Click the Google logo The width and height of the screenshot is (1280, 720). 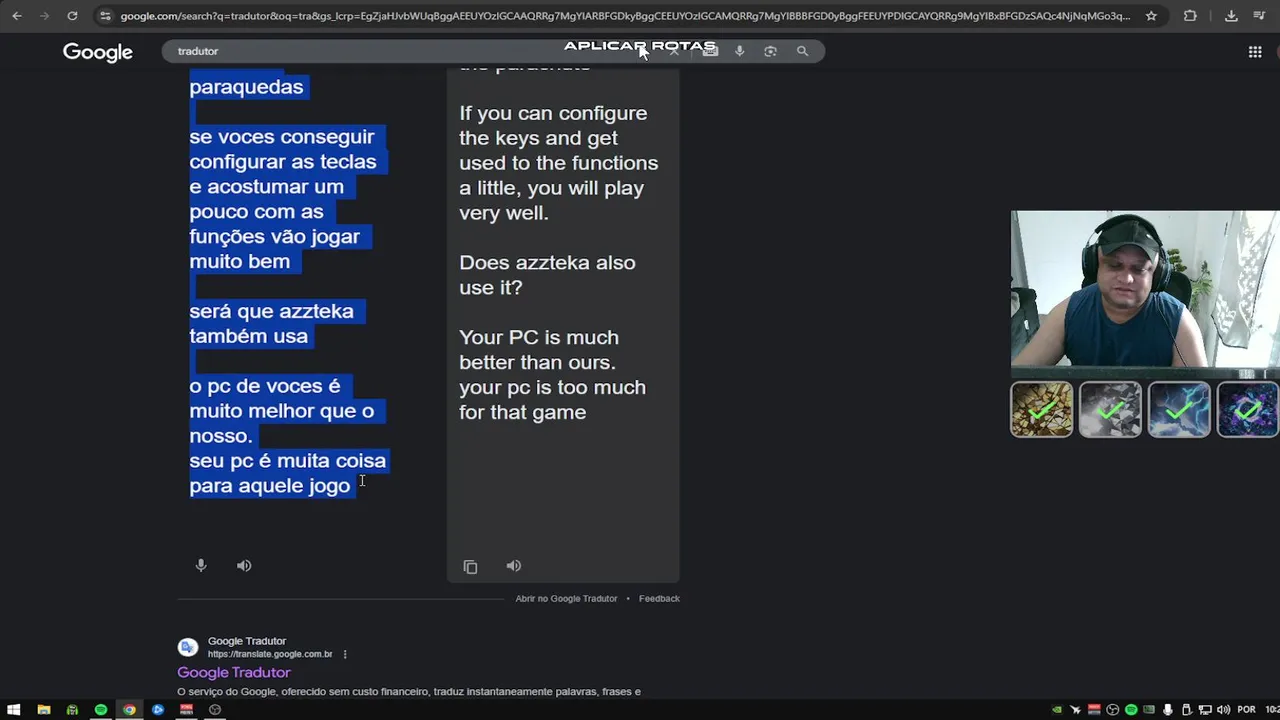(x=98, y=52)
